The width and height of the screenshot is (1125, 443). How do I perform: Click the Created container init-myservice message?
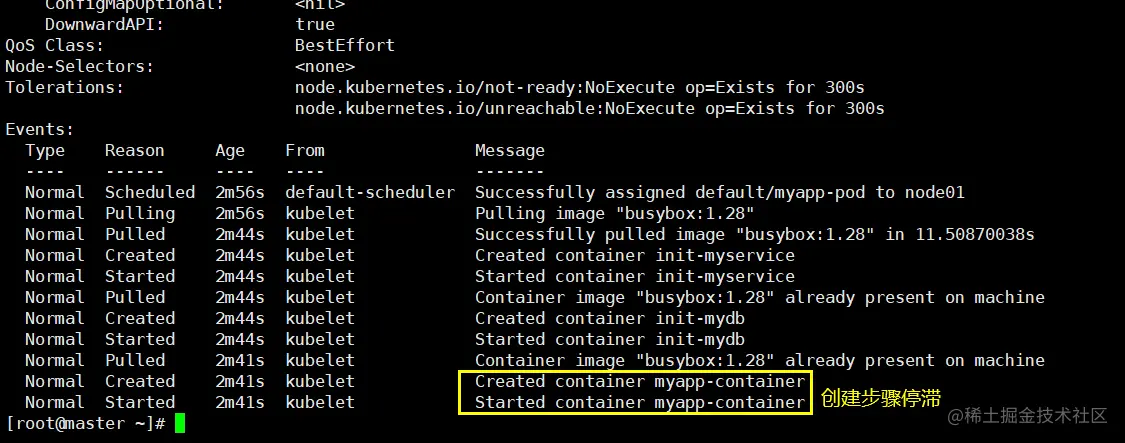634,255
